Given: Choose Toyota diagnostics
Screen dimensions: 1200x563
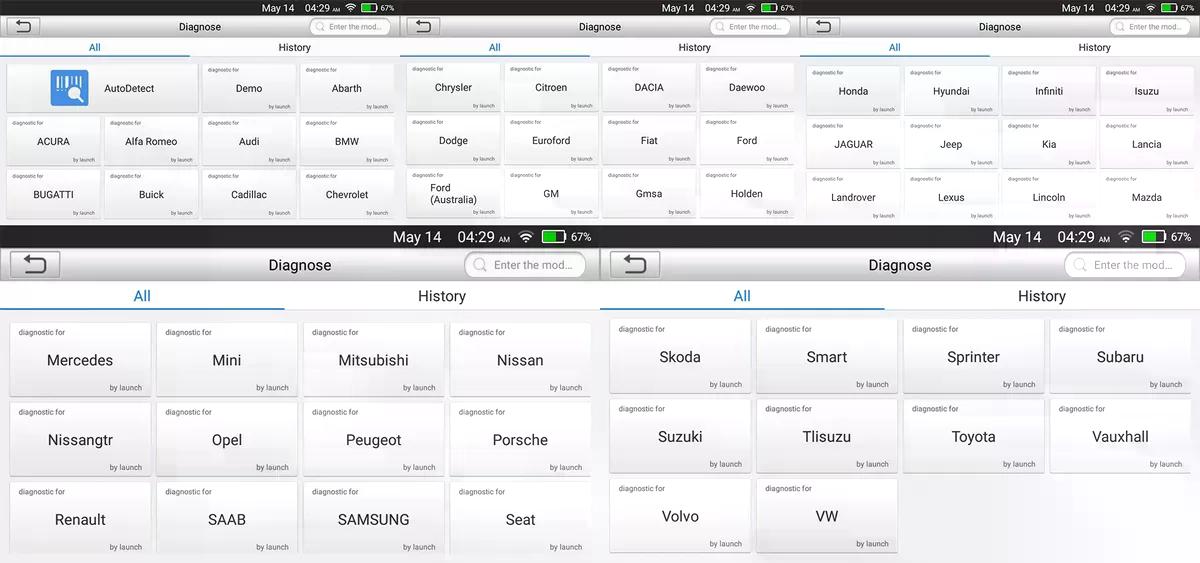Looking at the screenshot, I should (973, 436).
